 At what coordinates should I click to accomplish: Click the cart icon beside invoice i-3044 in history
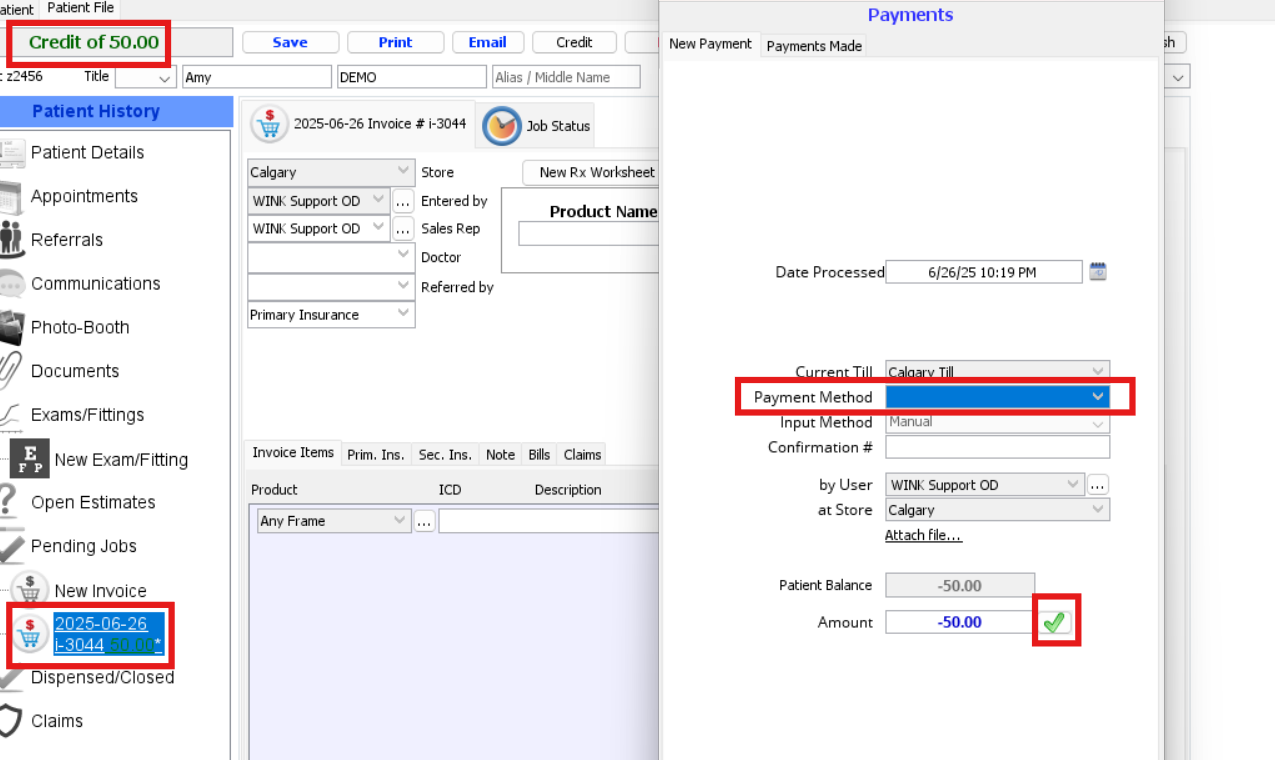[x=30, y=634]
